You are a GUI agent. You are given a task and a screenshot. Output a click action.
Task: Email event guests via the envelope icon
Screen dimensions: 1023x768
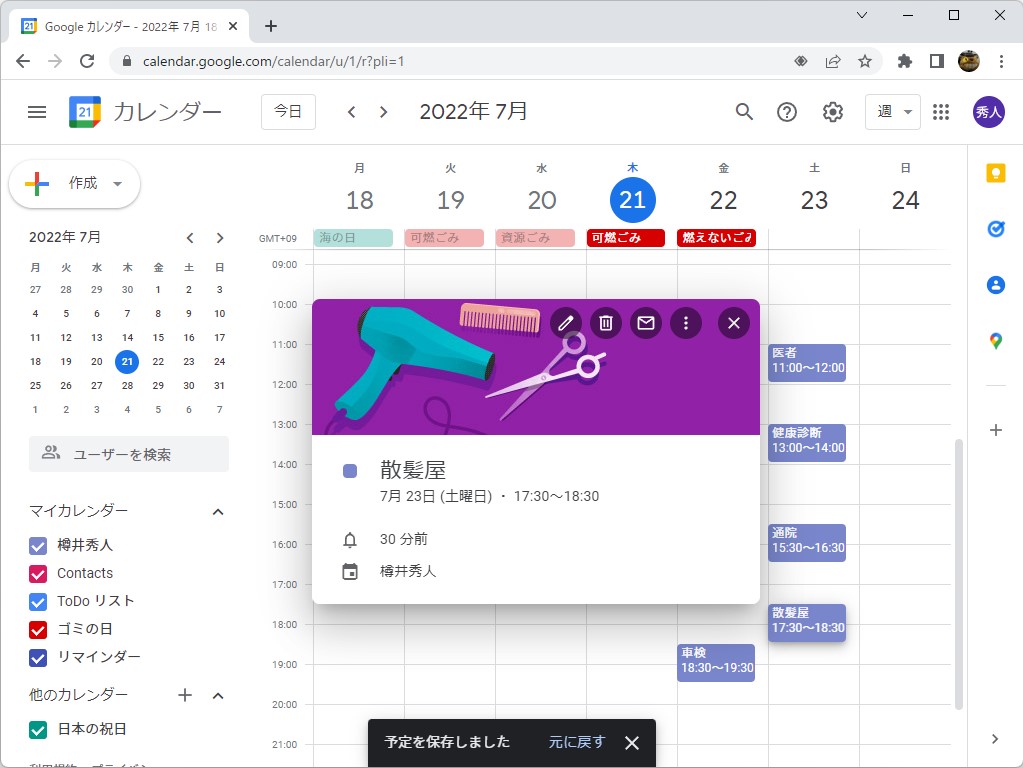[x=645, y=323]
